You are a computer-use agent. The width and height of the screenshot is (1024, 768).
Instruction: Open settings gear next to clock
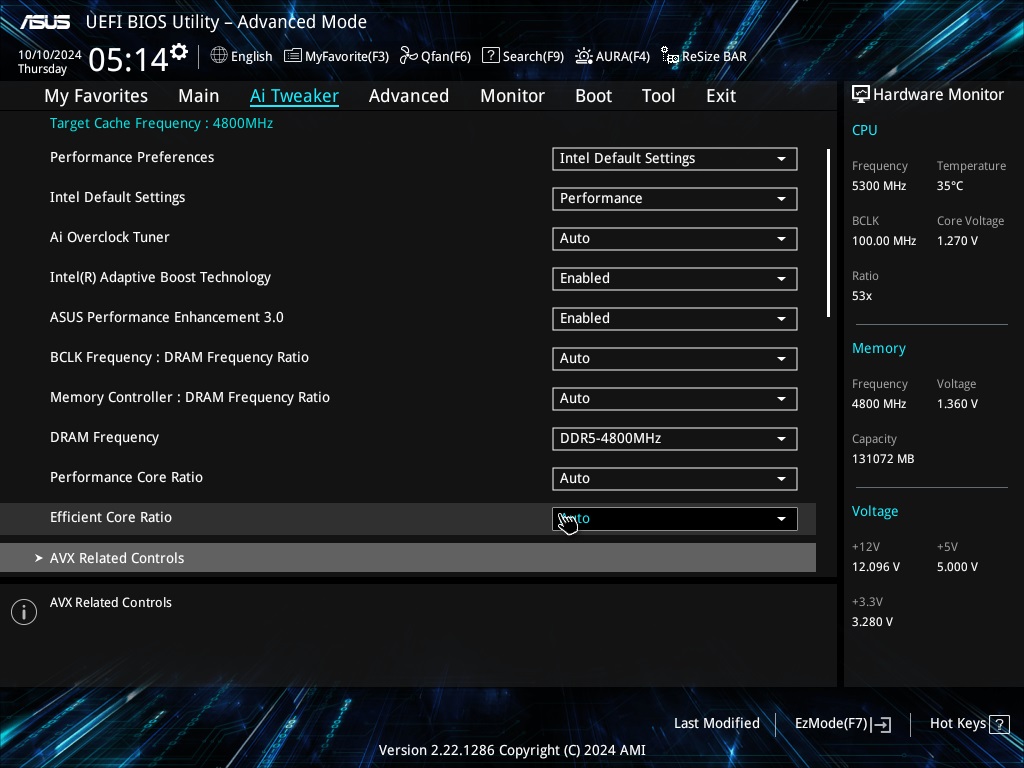[179, 52]
